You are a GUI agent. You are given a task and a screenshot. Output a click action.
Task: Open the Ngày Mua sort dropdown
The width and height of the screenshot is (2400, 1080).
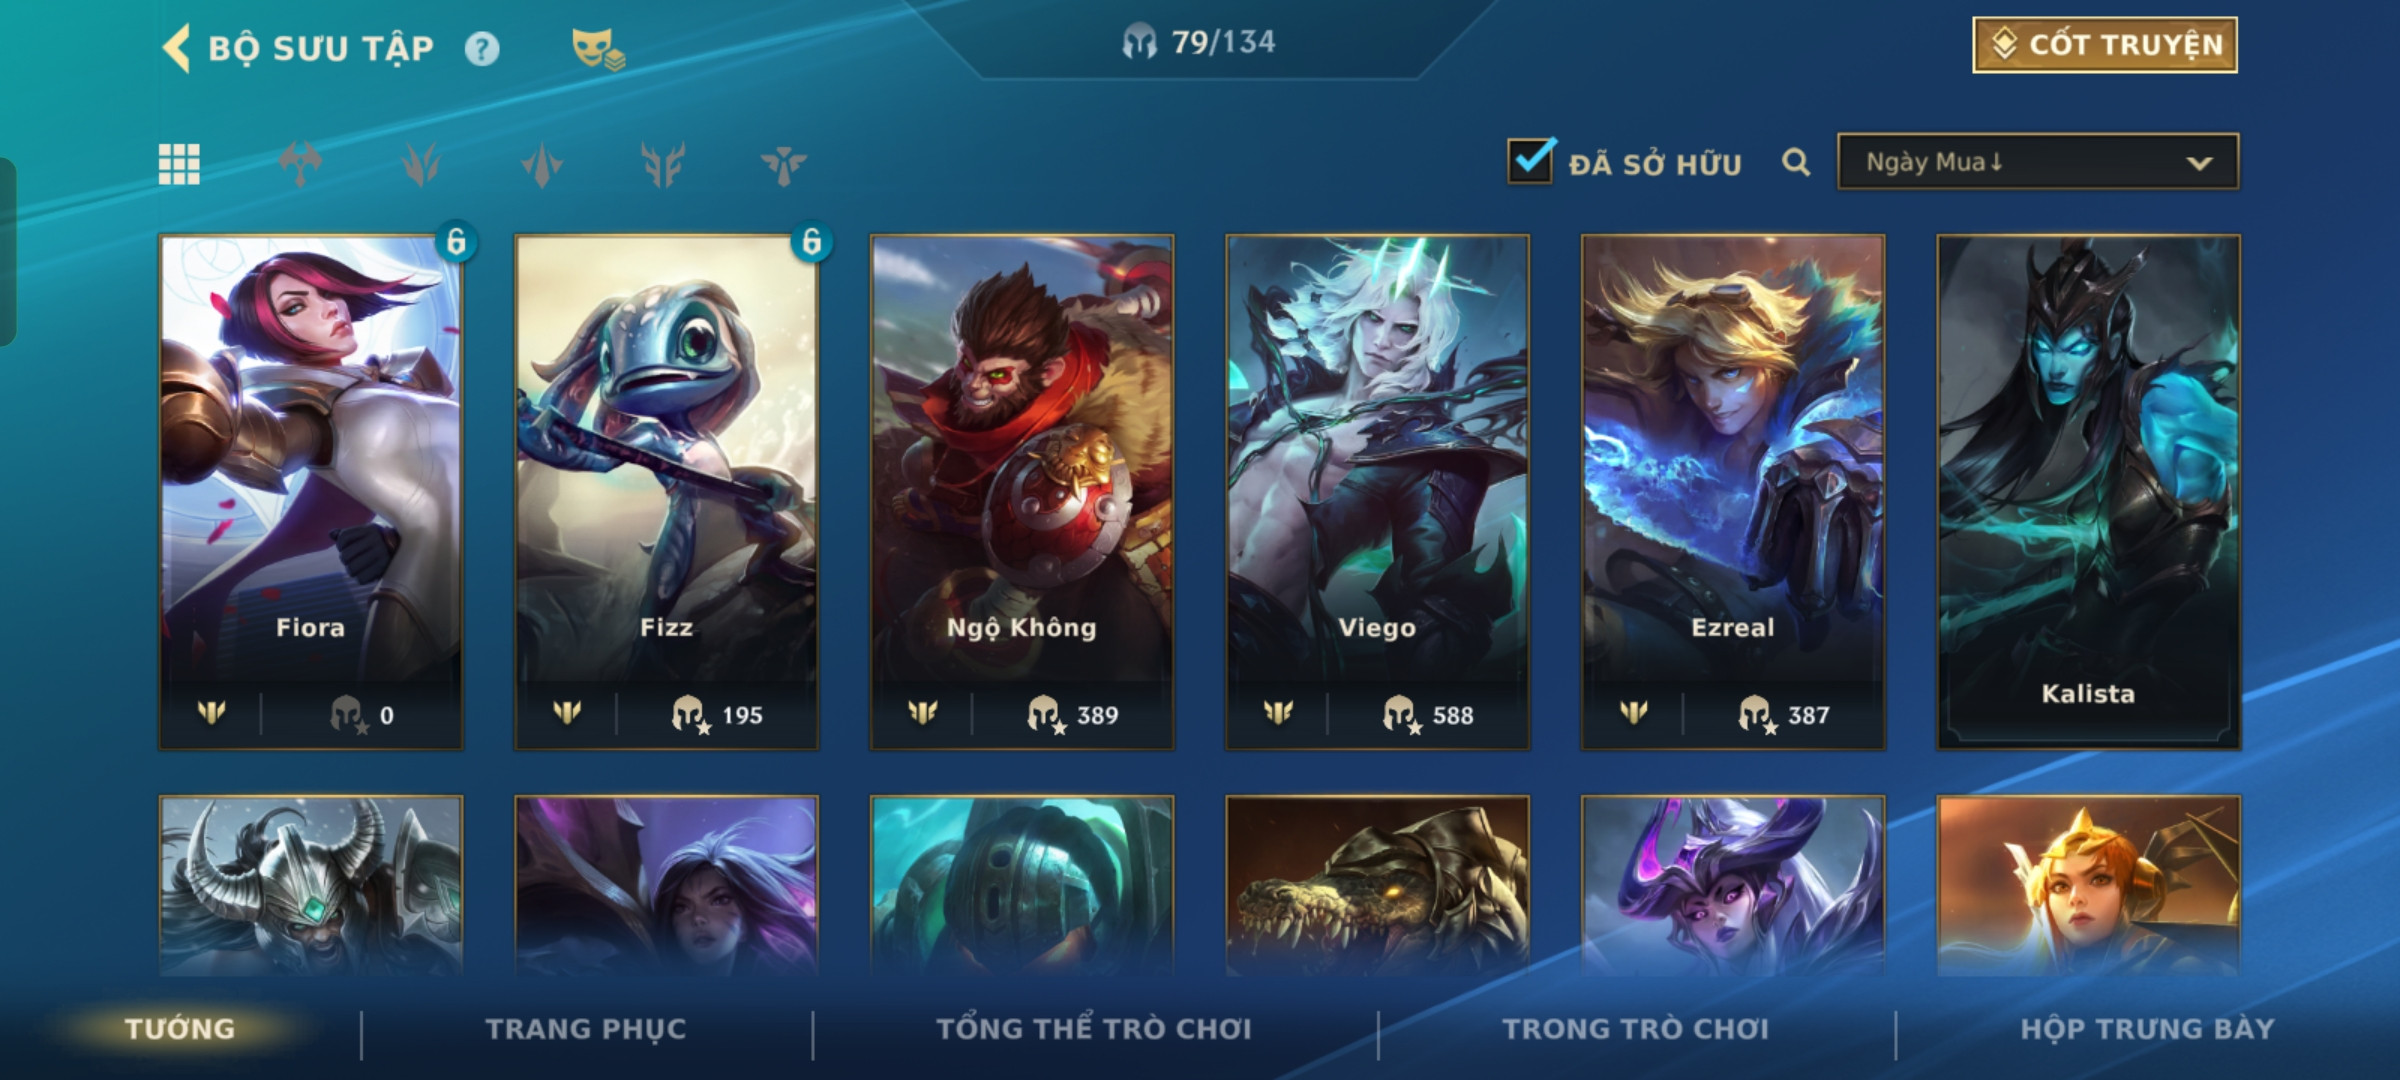click(x=2038, y=162)
